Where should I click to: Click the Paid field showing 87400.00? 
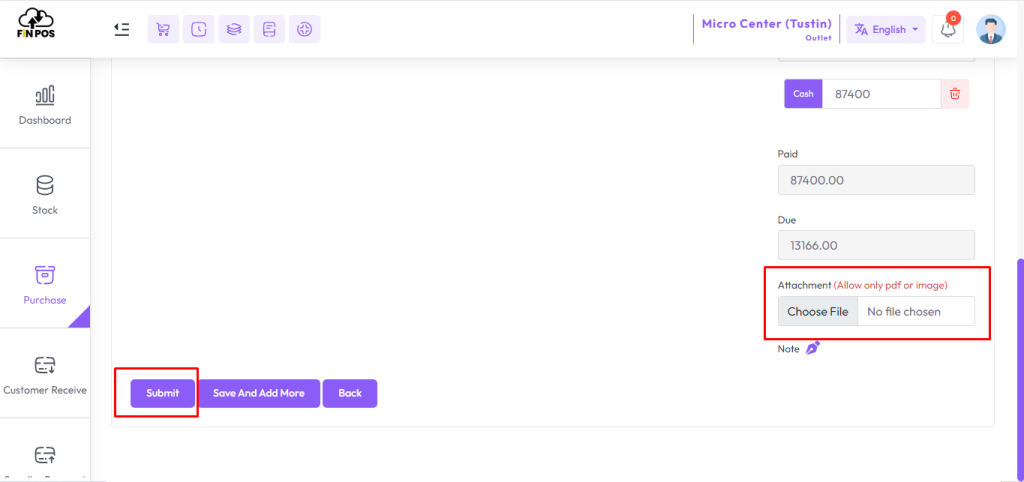pos(876,180)
